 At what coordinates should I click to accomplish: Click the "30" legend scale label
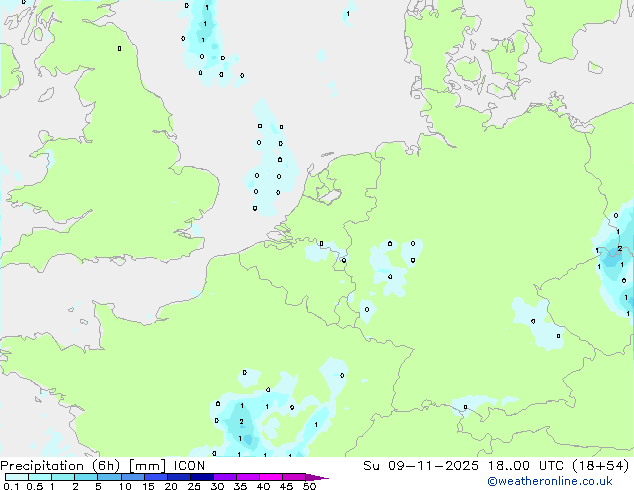[x=217, y=486]
